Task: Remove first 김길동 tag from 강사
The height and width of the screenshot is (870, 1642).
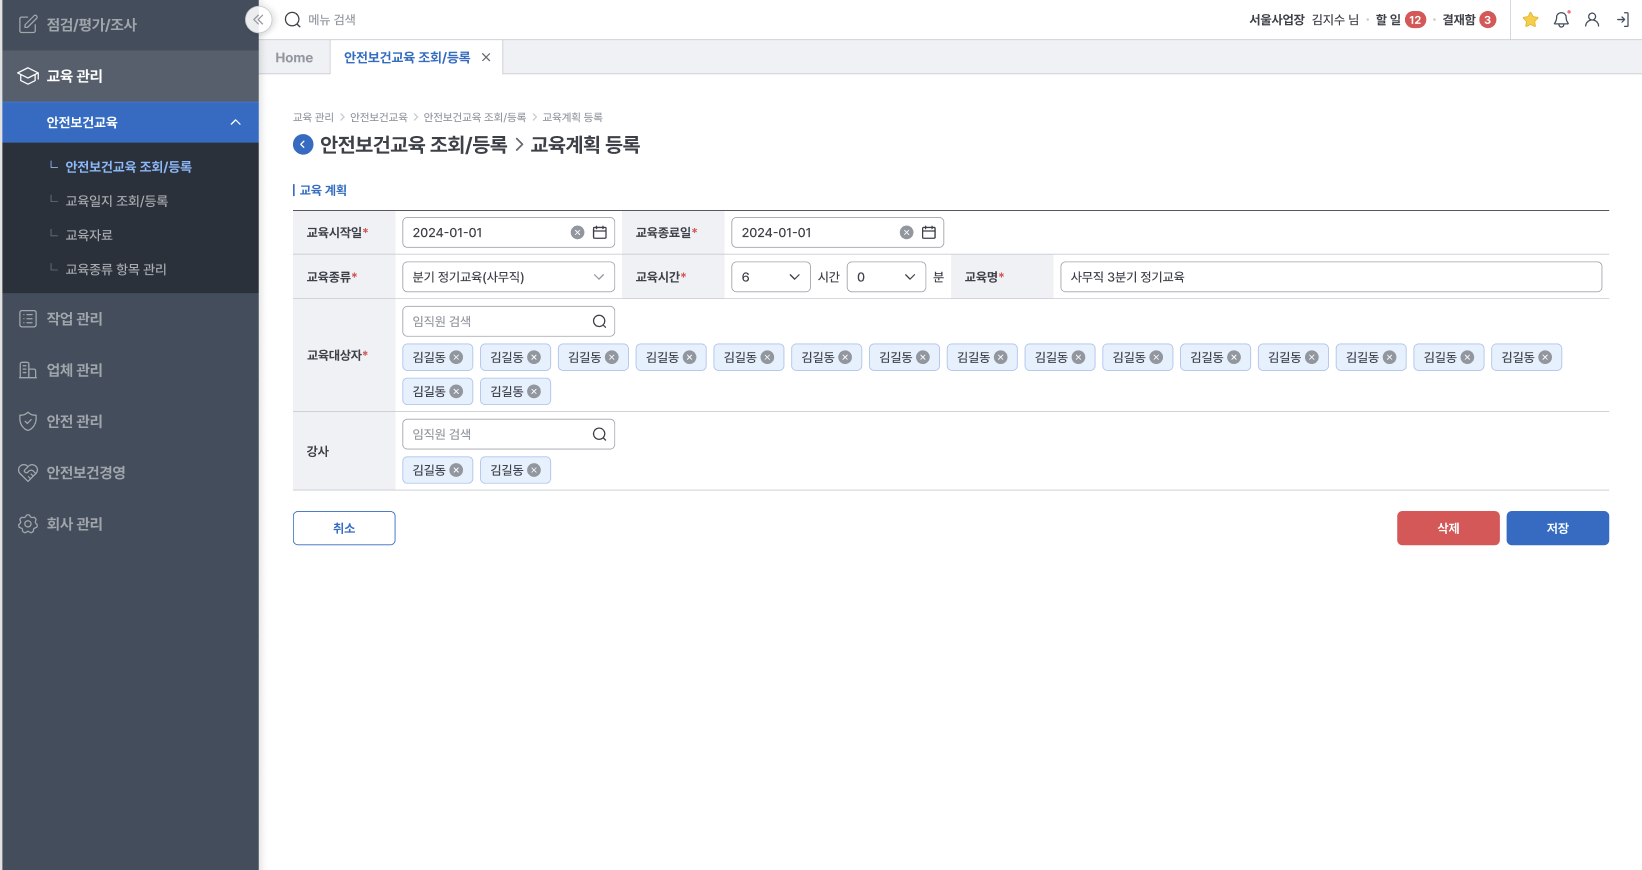Action: (456, 470)
